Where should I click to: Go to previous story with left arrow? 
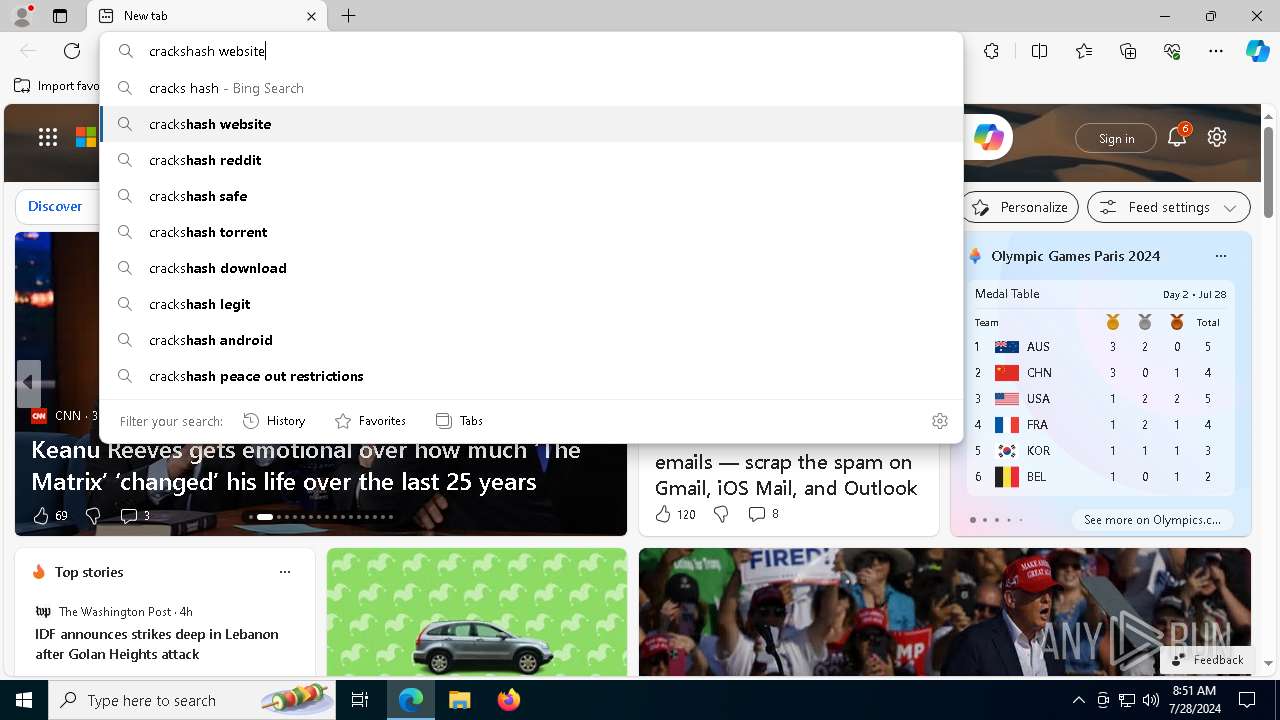coord(28,383)
